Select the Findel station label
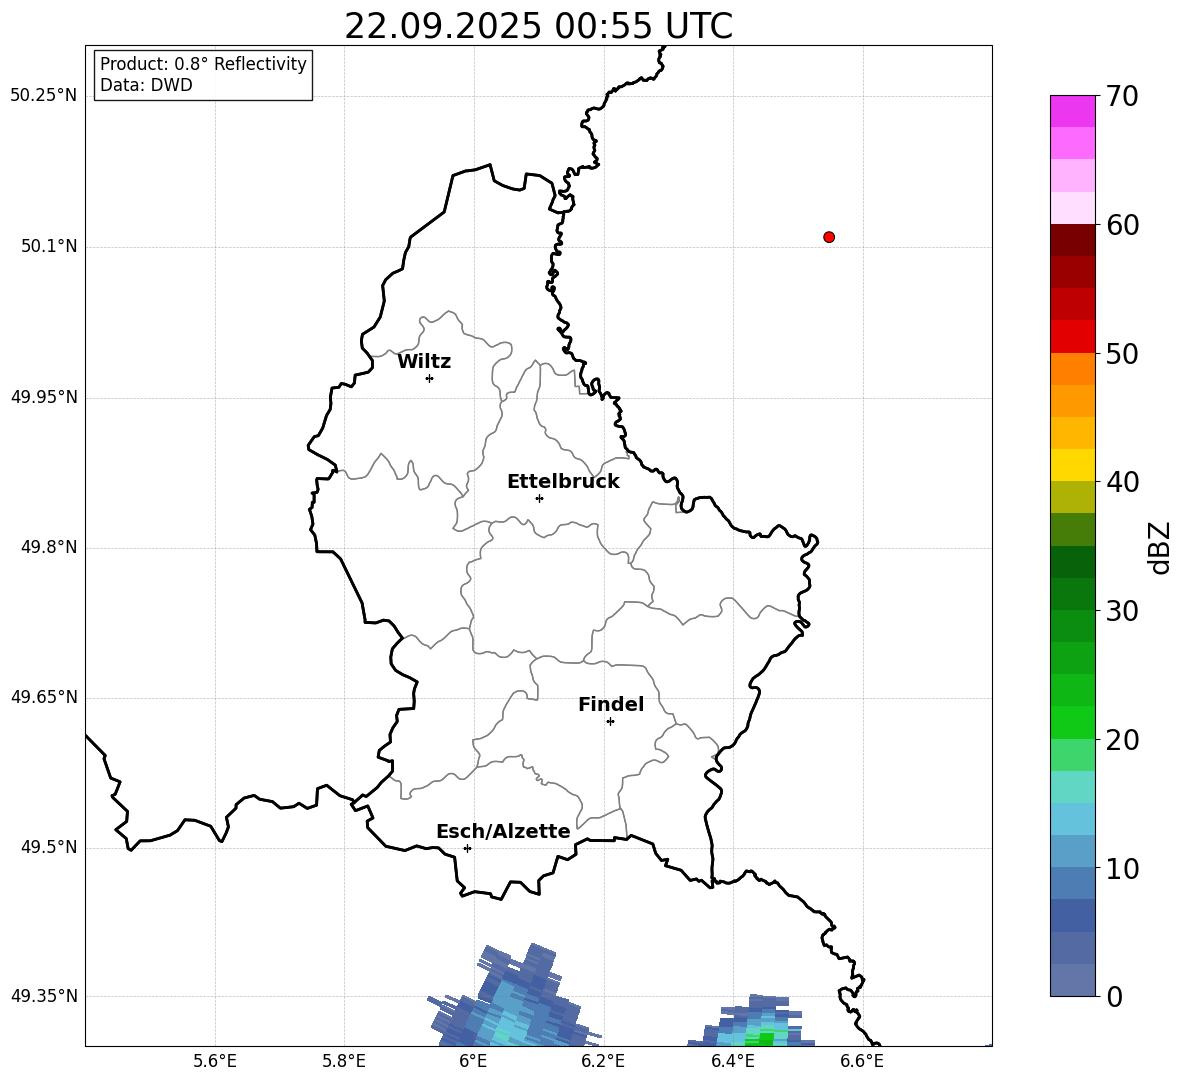The width and height of the screenshot is (1184, 1081). point(611,704)
